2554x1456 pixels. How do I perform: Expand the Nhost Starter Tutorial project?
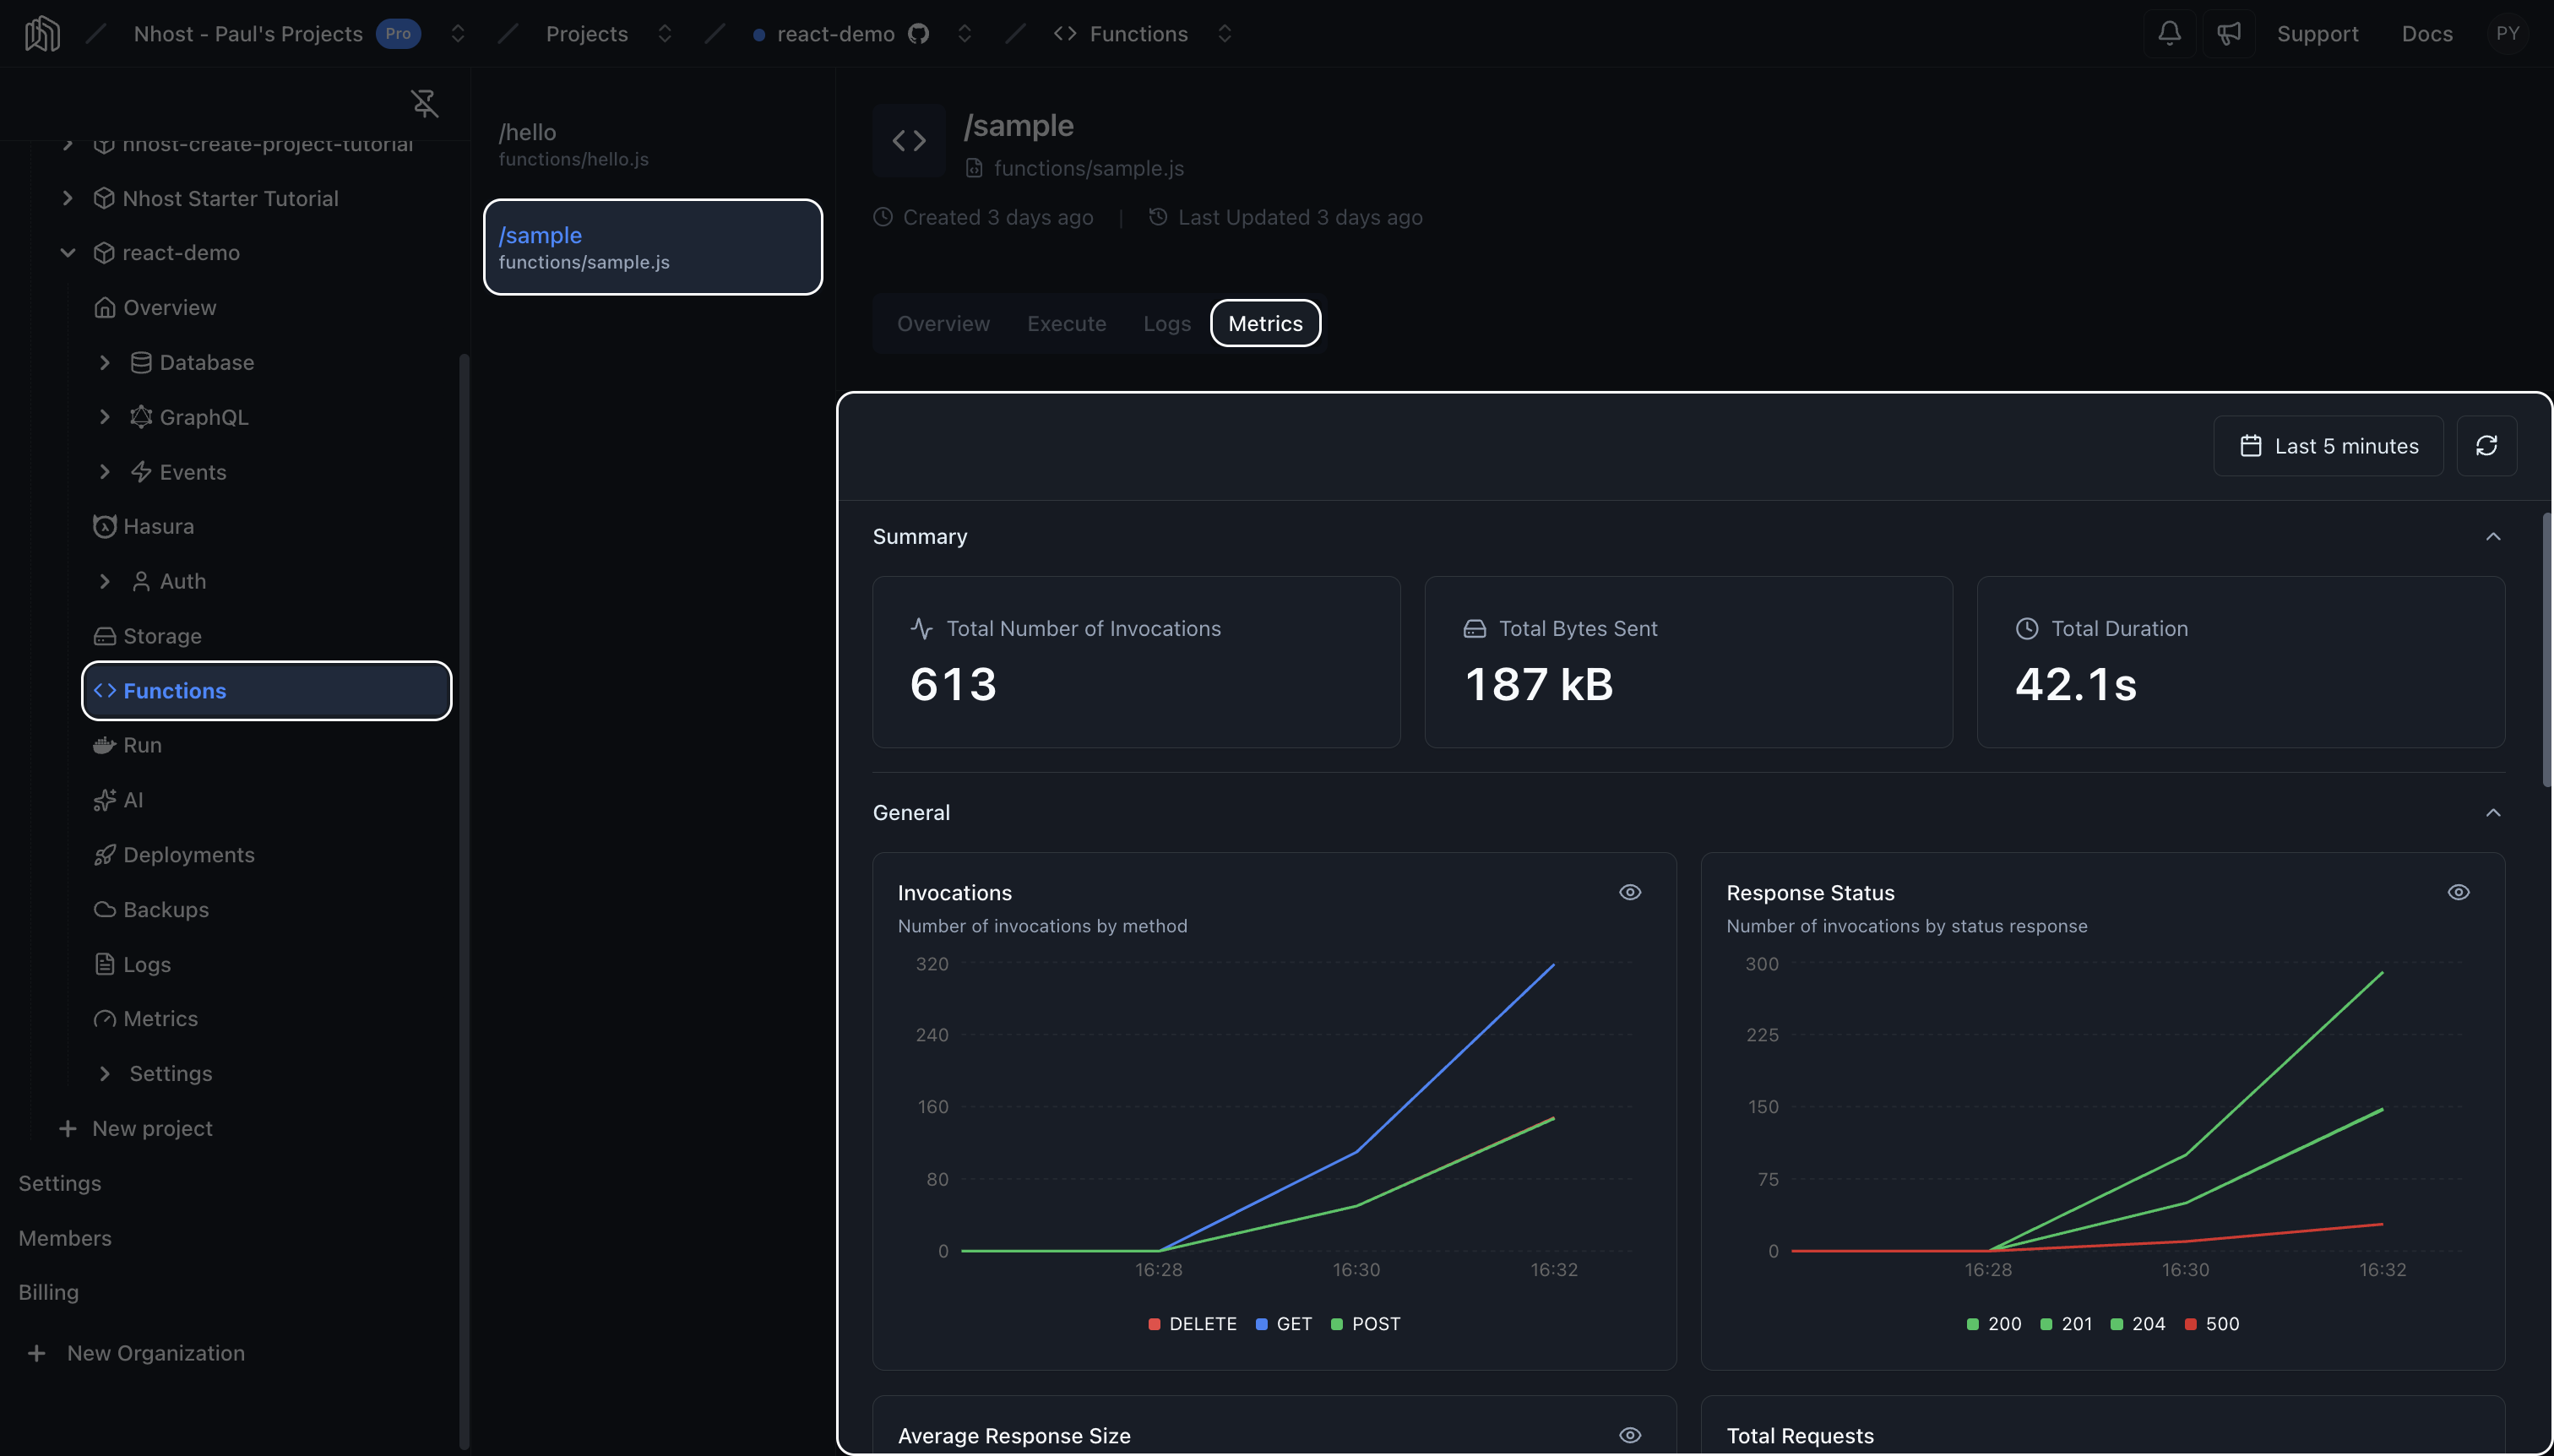point(67,198)
